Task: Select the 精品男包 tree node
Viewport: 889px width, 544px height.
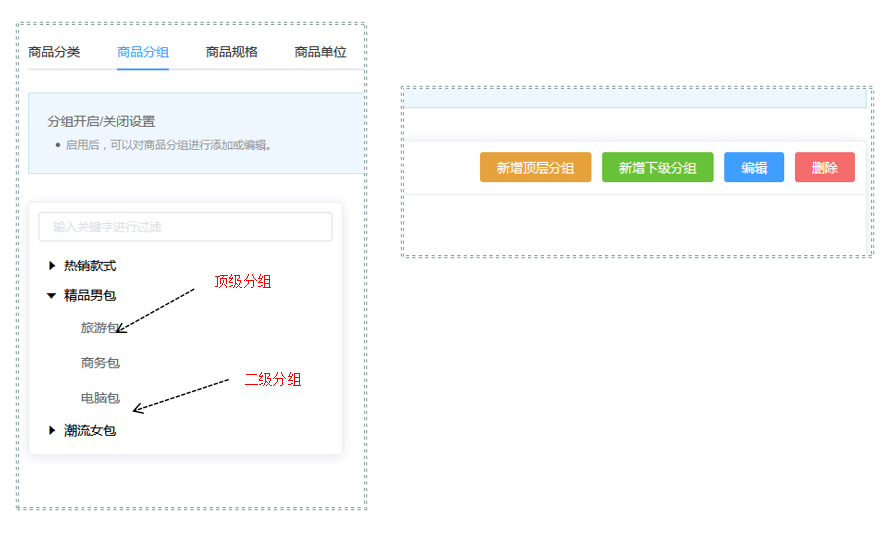Action: [x=90, y=296]
